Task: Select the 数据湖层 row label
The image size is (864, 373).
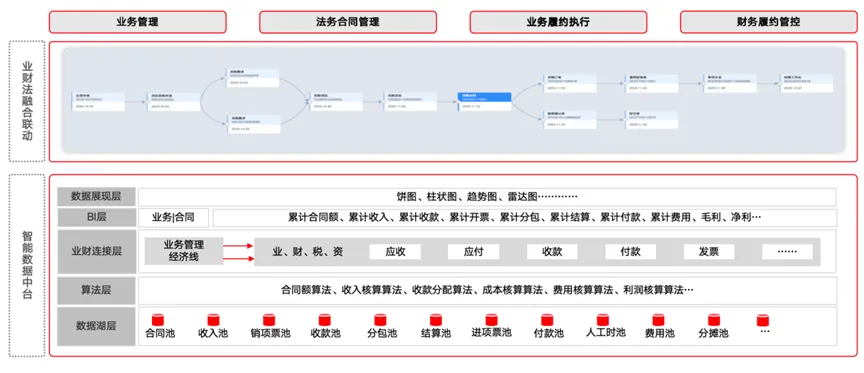Action: [x=96, y=326]
